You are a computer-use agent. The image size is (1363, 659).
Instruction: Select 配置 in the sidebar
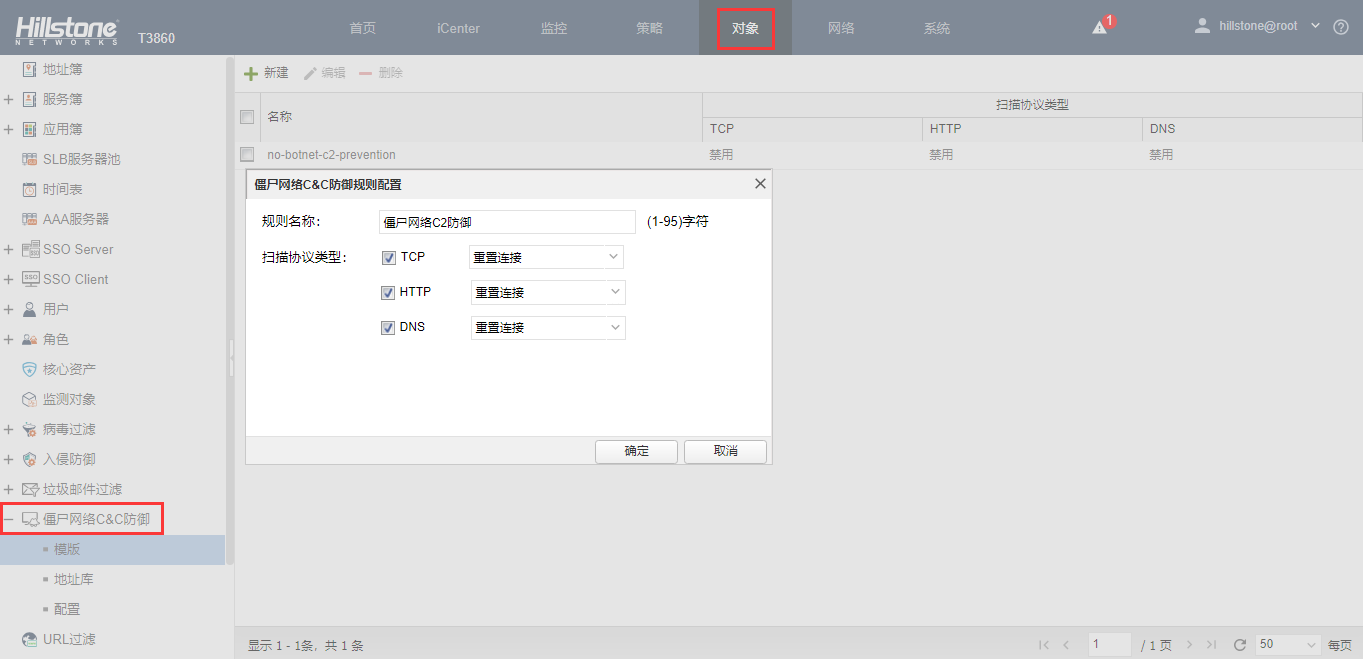(x=67, y=610)
